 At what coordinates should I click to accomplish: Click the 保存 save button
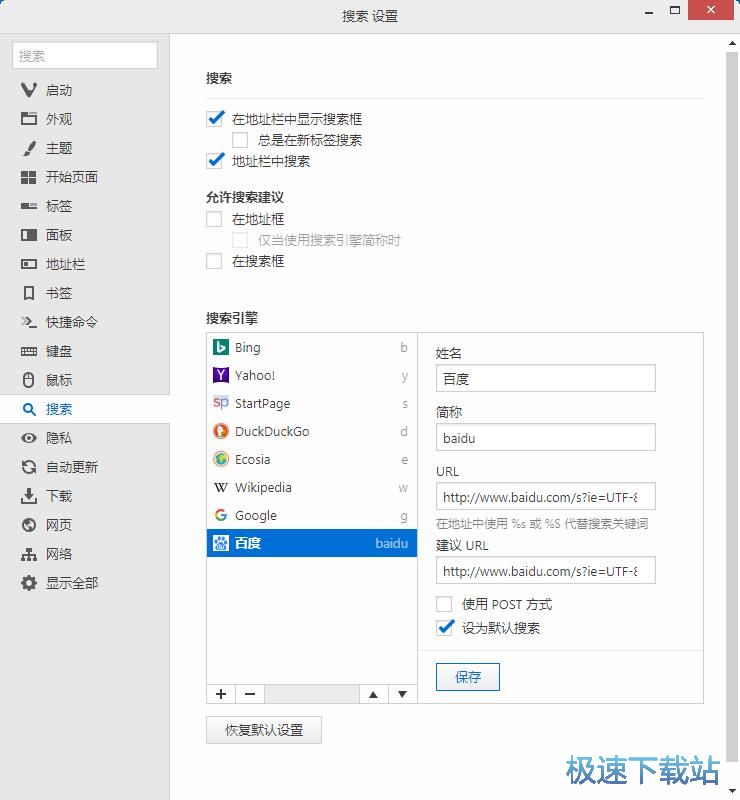click(467, 677)
